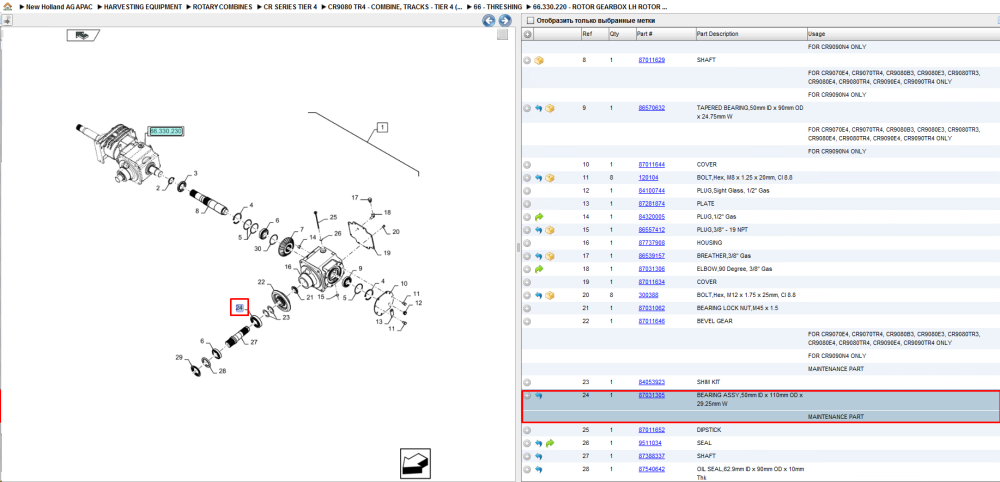This screenshot has width=1000, height=482.
Task: Click box icon for TAPERED BEARING row
Action: (x=550, y=108)
